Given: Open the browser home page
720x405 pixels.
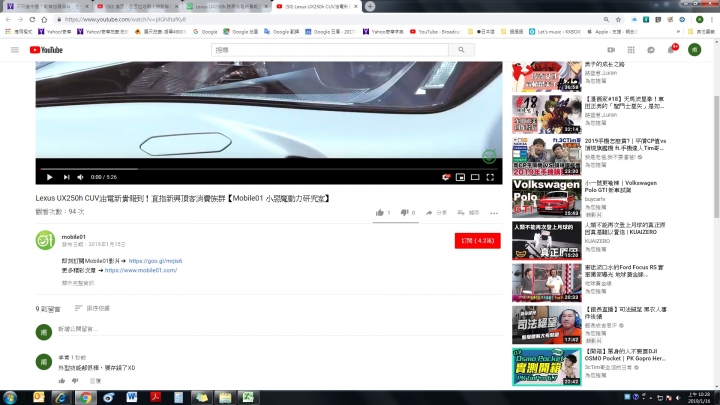Looking at the screenshot, I should click(44, 19).
